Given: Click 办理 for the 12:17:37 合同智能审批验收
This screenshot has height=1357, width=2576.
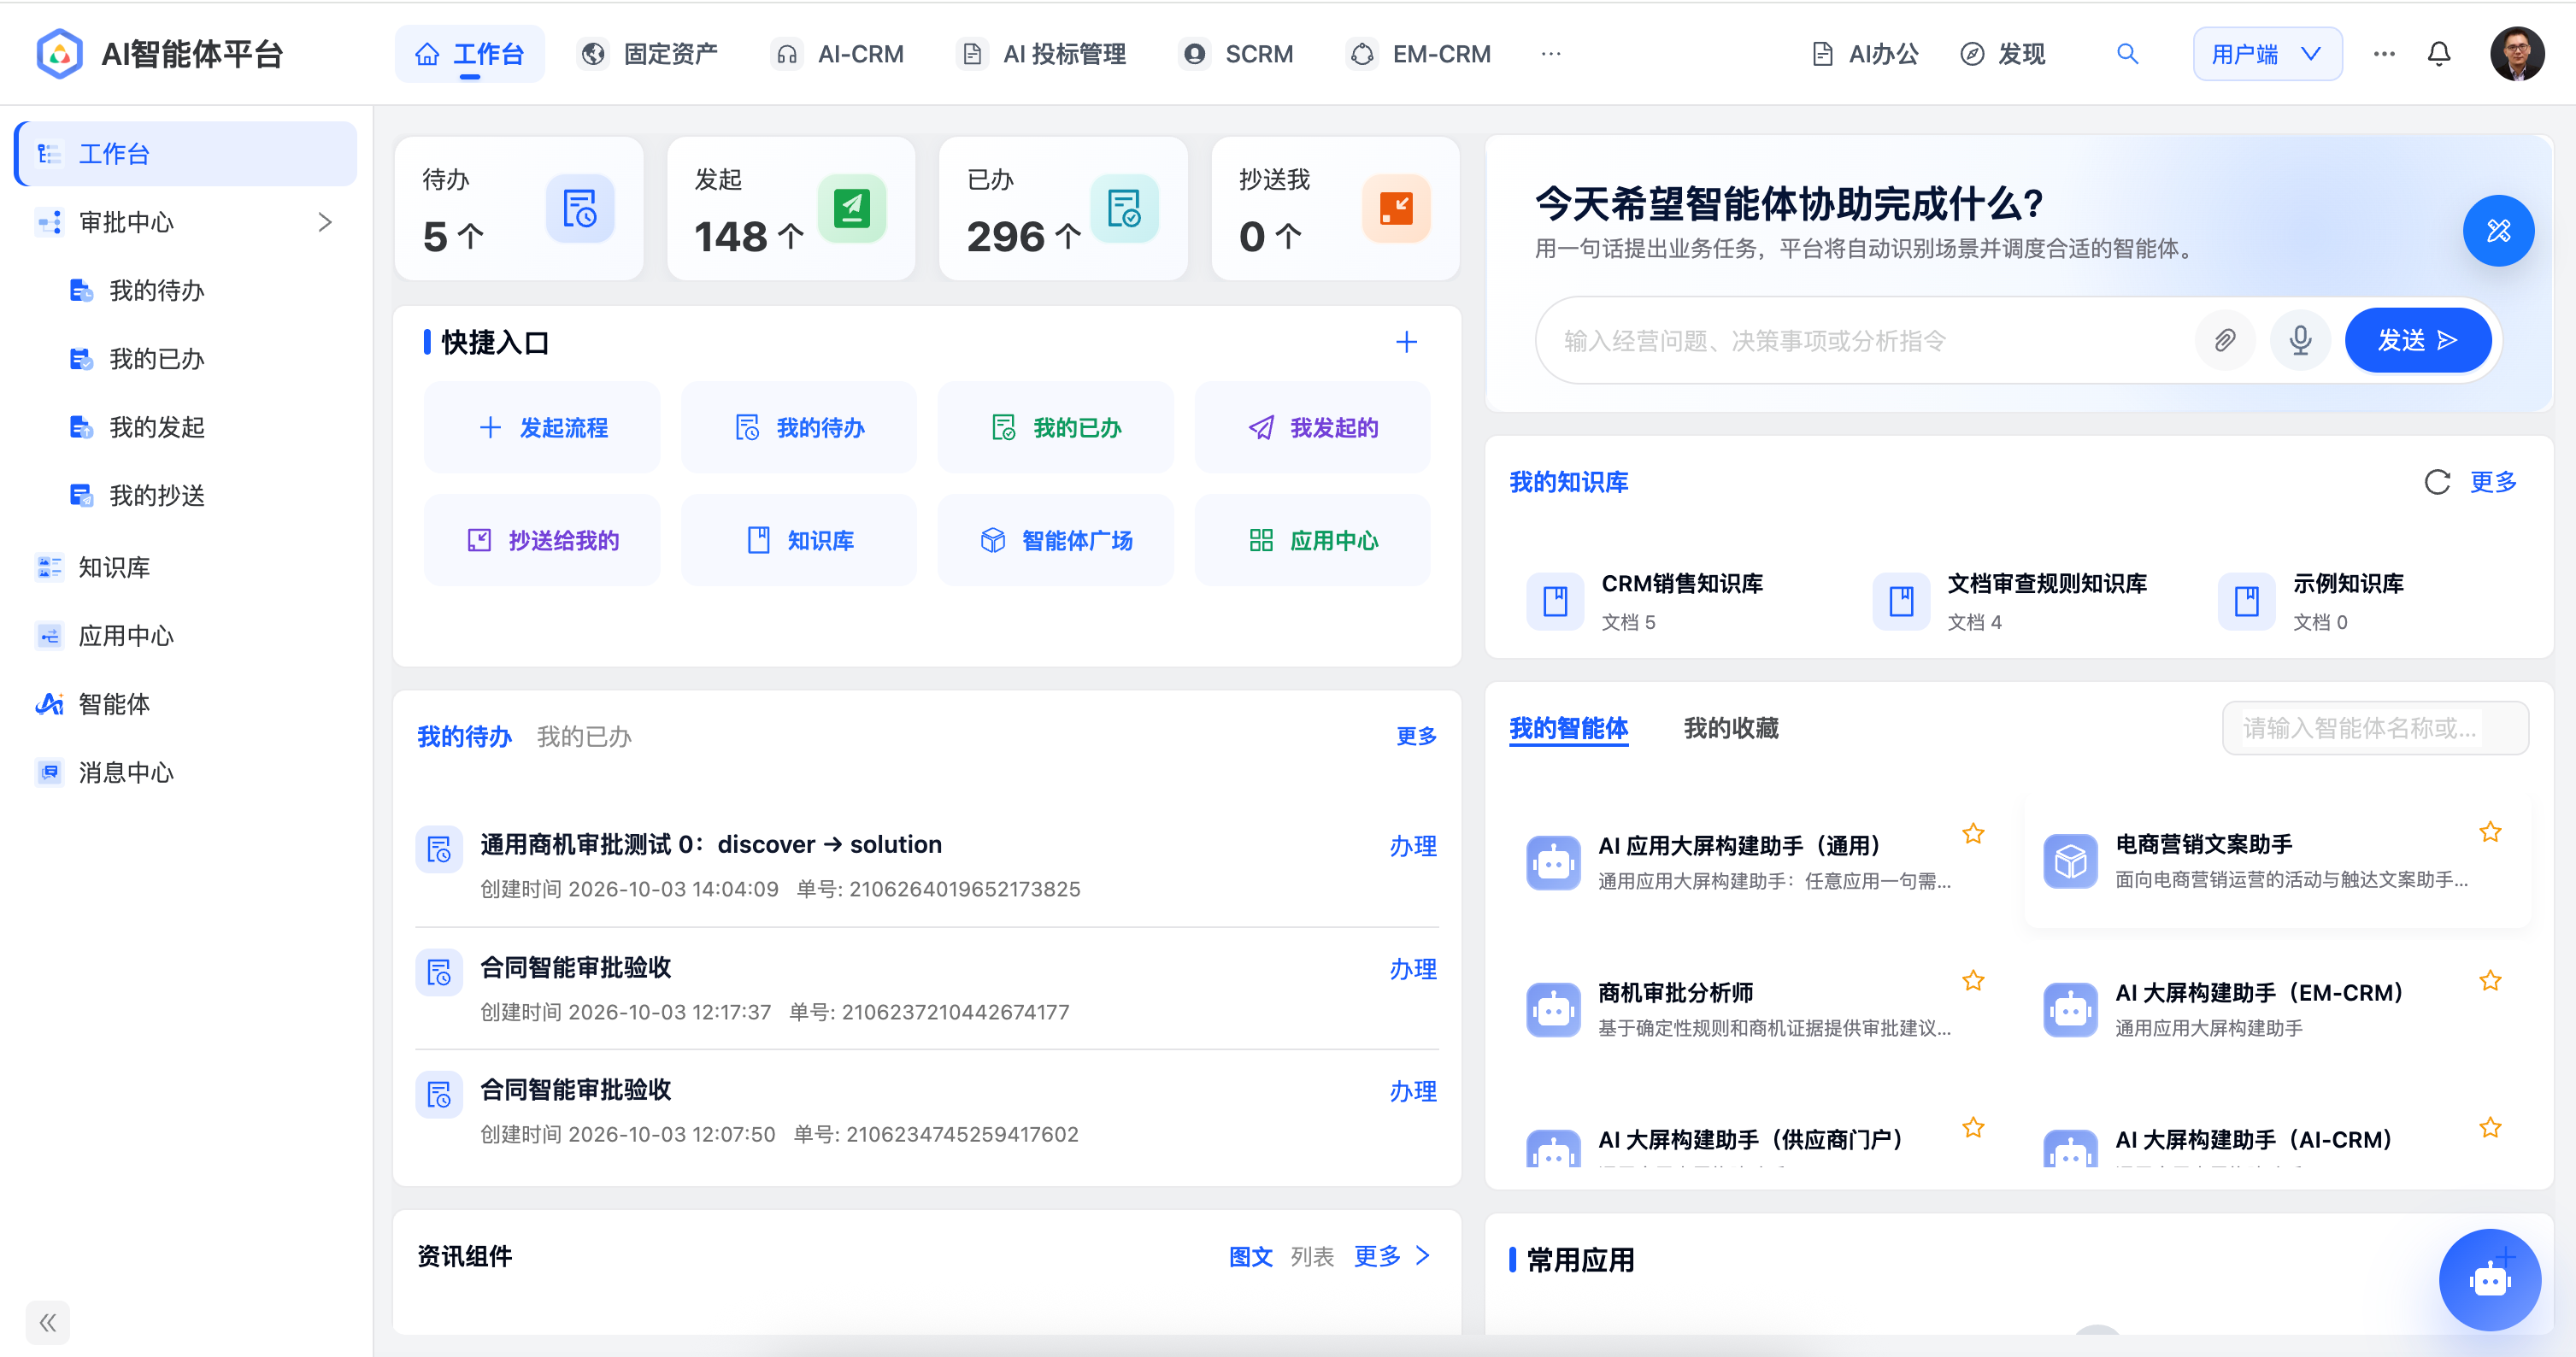Looking at the screenshot, I should pyautogui.click(x=1412, y=969).
